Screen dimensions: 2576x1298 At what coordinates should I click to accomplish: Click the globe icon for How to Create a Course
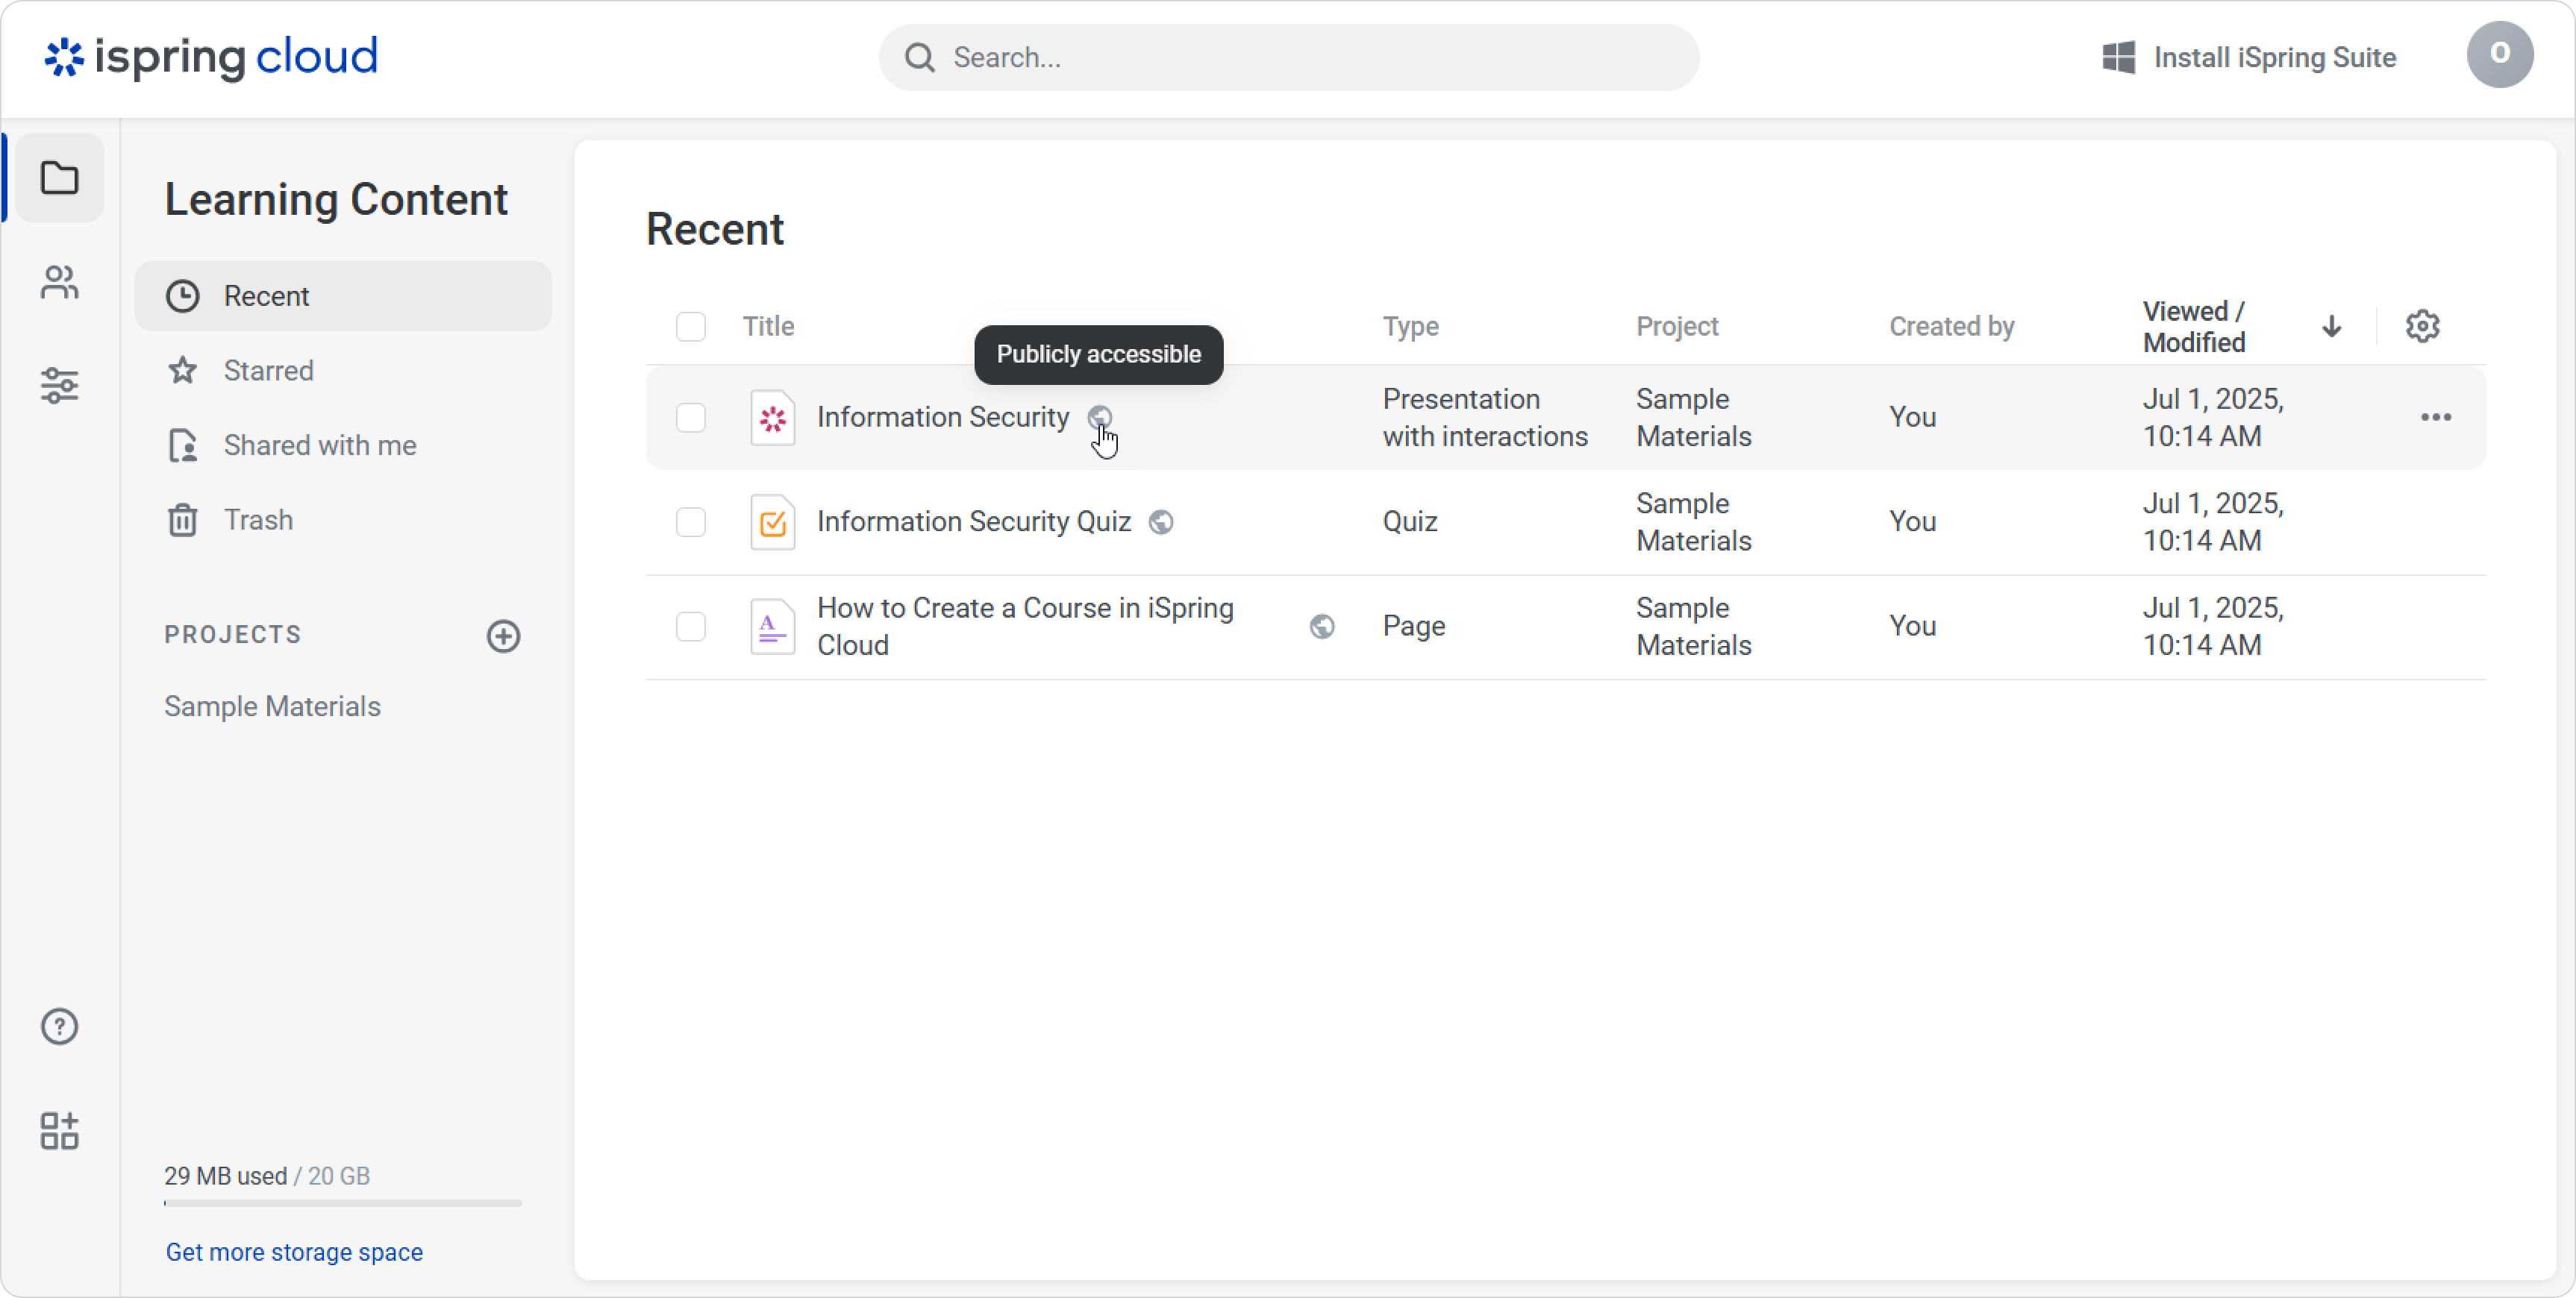(1322, 626)
